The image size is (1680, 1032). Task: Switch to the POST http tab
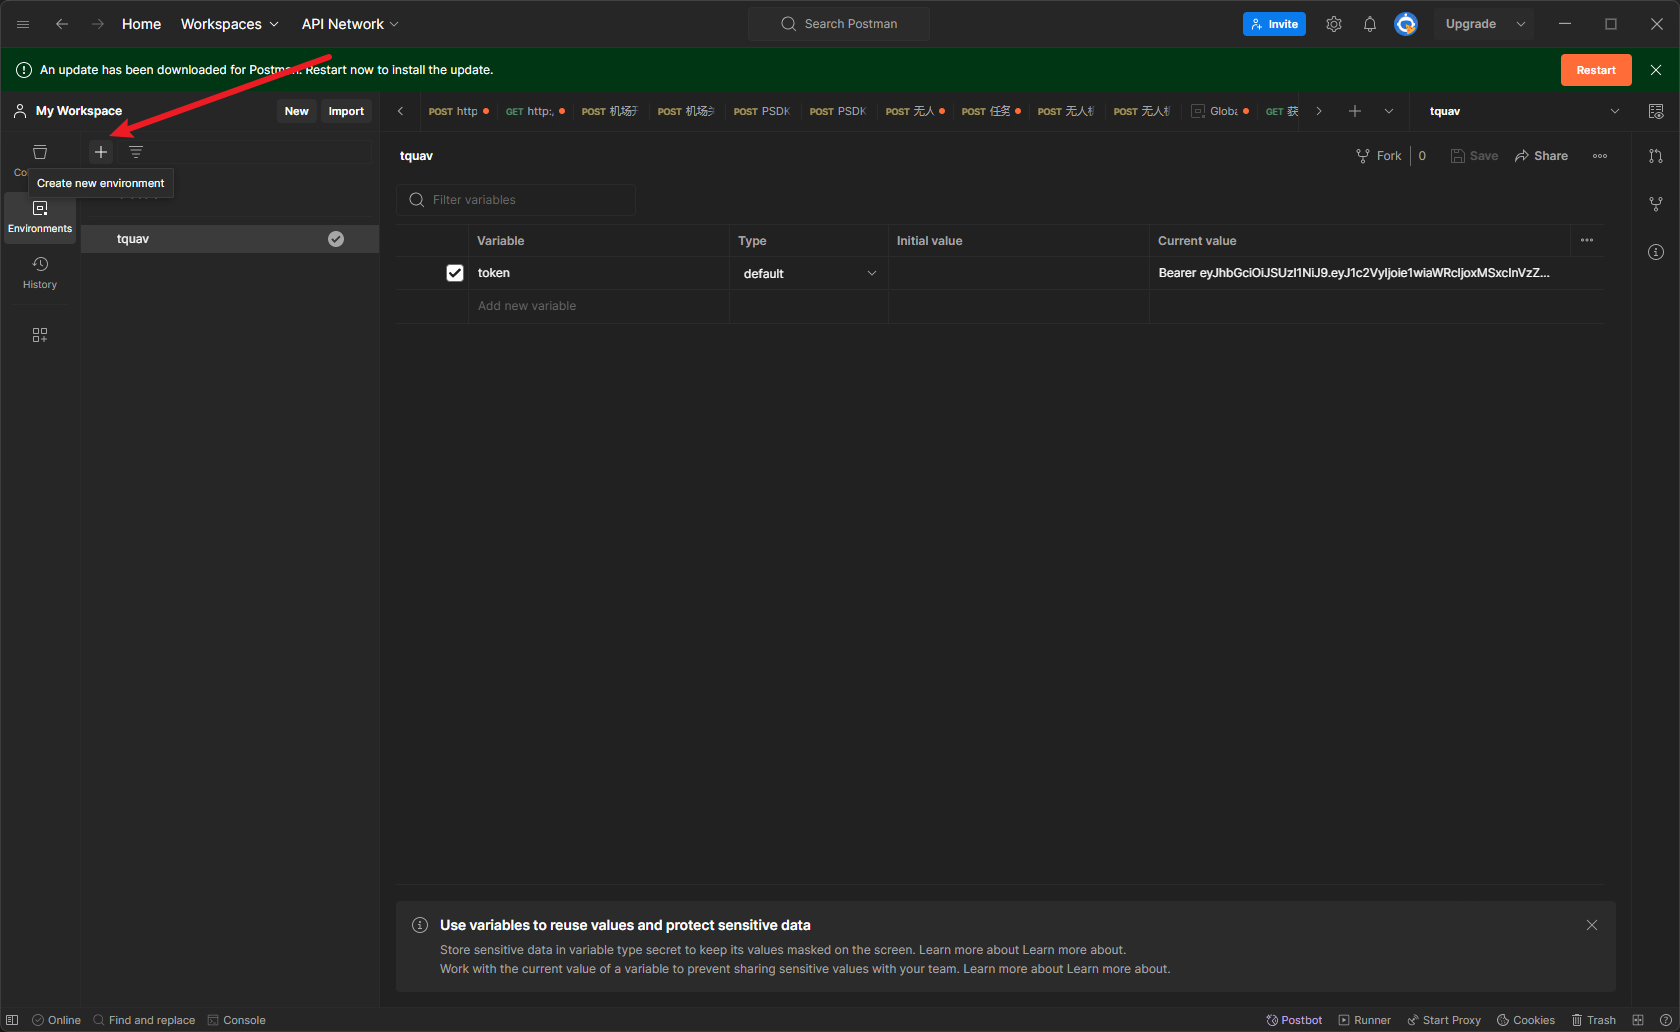pyautogui.click(x=459, y=111)
